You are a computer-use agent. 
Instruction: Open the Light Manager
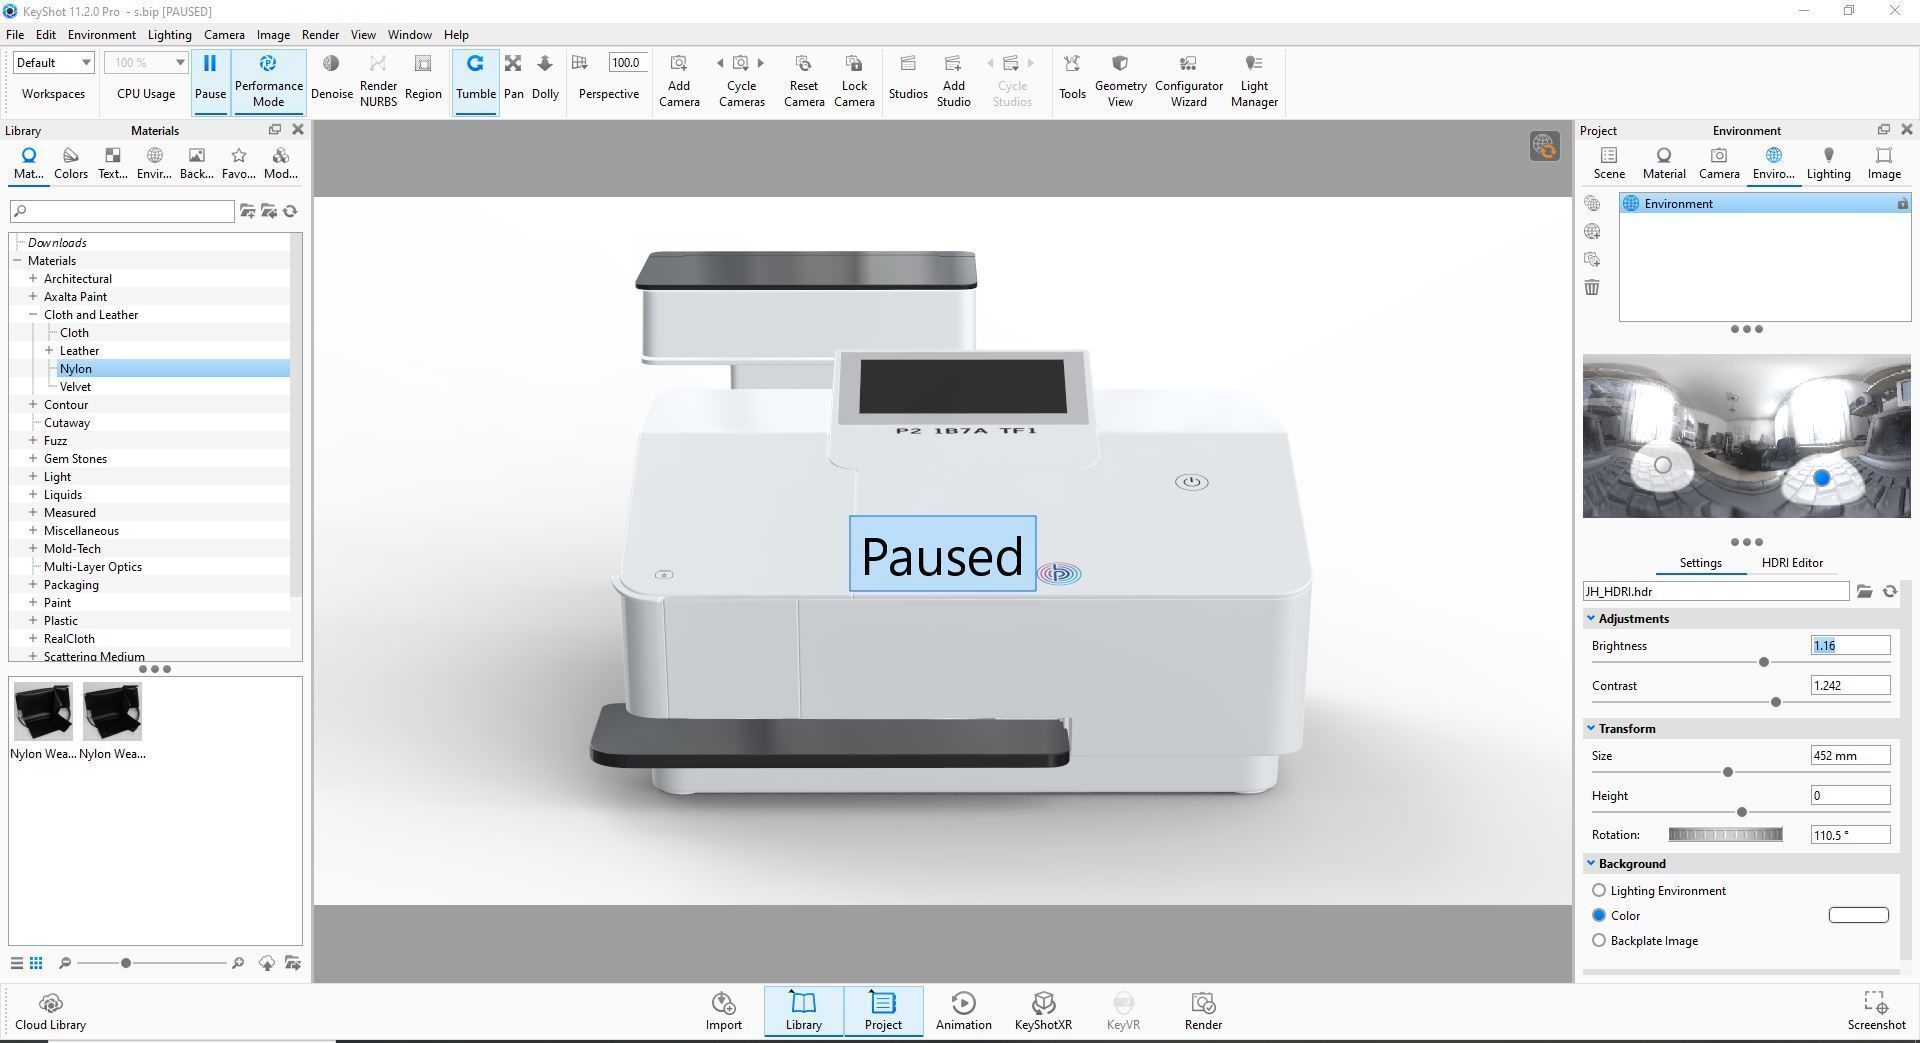tap(1254, 80)
